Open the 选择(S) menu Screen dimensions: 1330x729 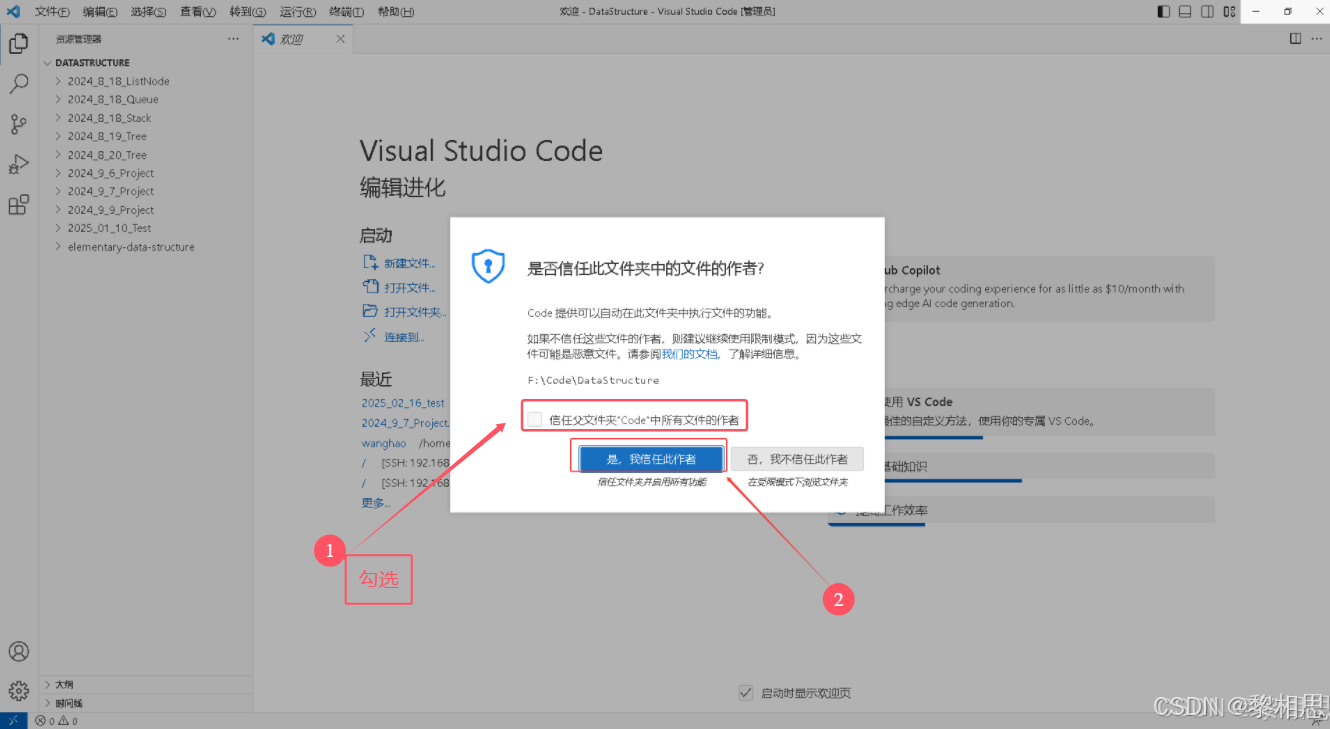149,12
